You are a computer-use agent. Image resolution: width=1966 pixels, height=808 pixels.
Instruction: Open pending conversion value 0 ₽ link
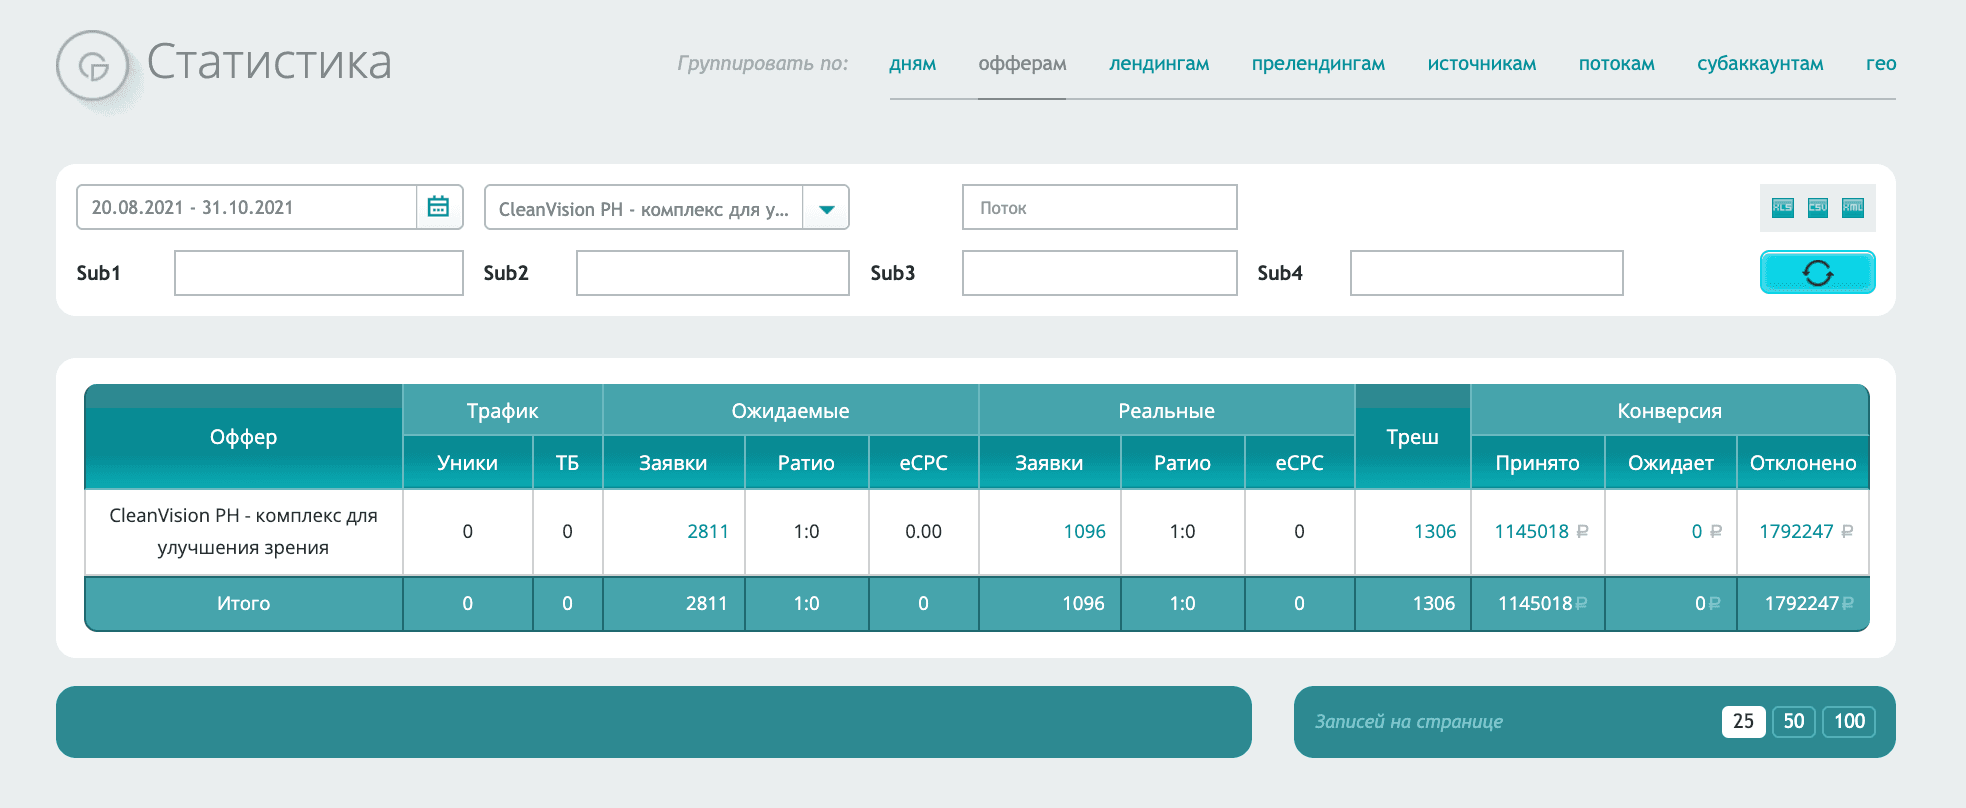[1706, 532]
